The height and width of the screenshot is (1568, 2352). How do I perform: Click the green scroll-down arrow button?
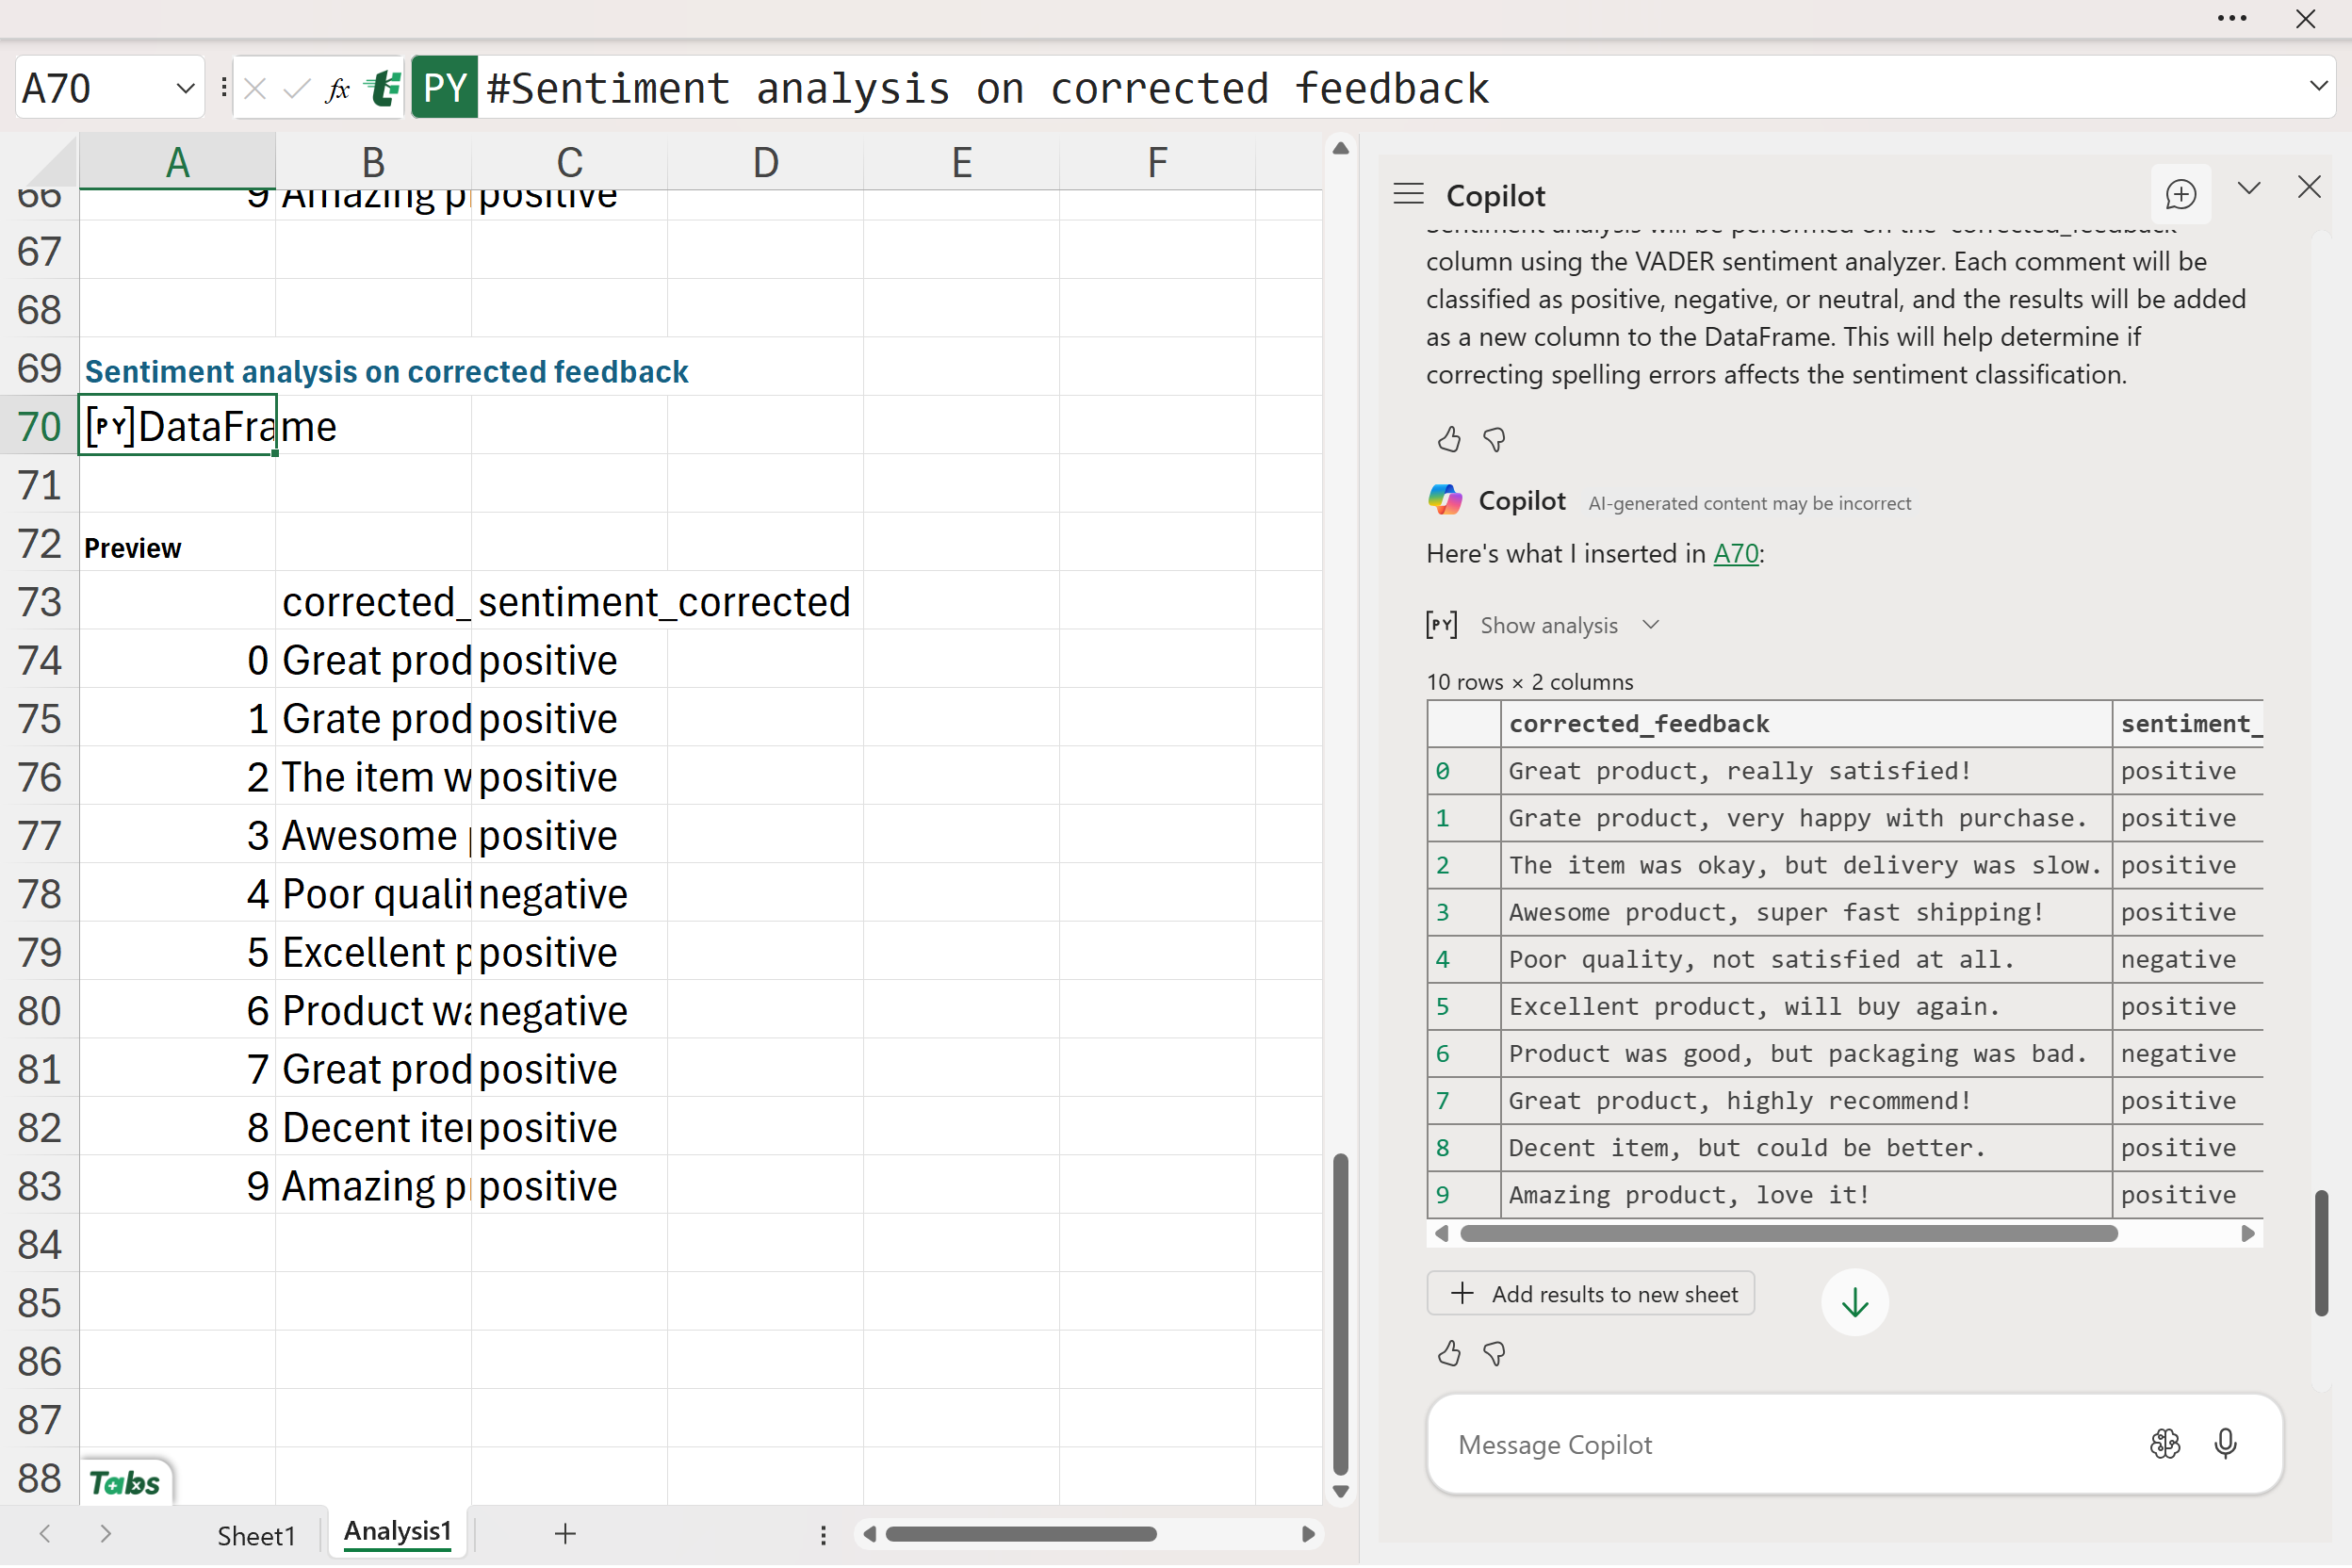click(x=1854, y=1302)
